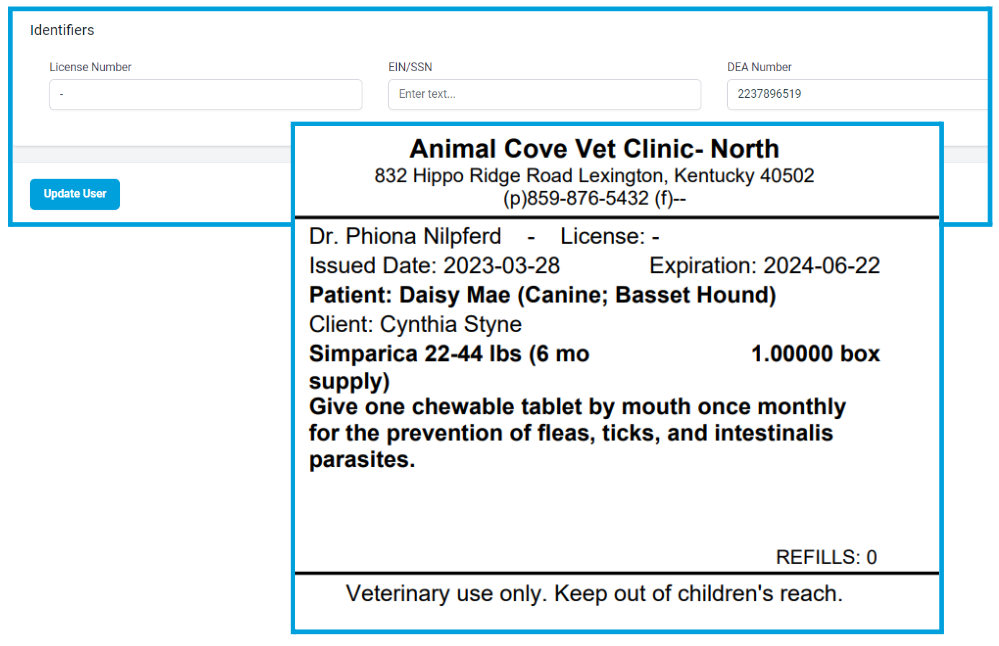
Task: Click the EIN/SSN field label
Action: coord(410,67)
